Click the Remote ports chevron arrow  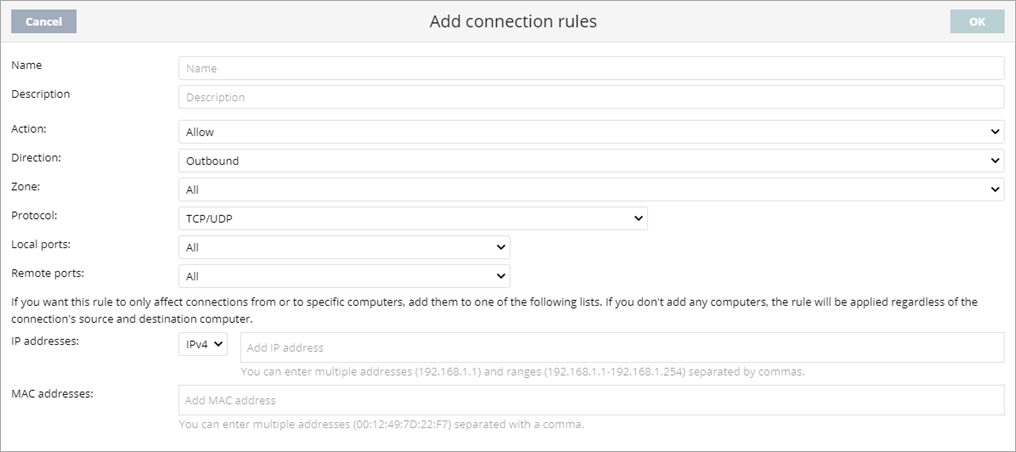click(501, 276)
